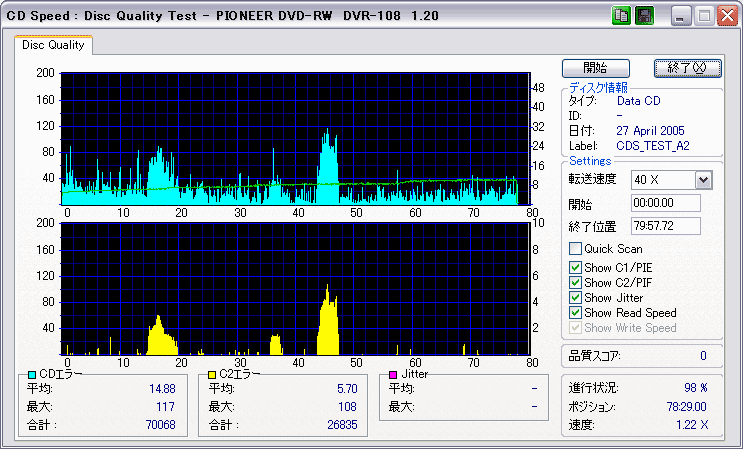Viewport: 743px width, 449px height.
Task: Click the date 27 April 2005
Action: 650,131
